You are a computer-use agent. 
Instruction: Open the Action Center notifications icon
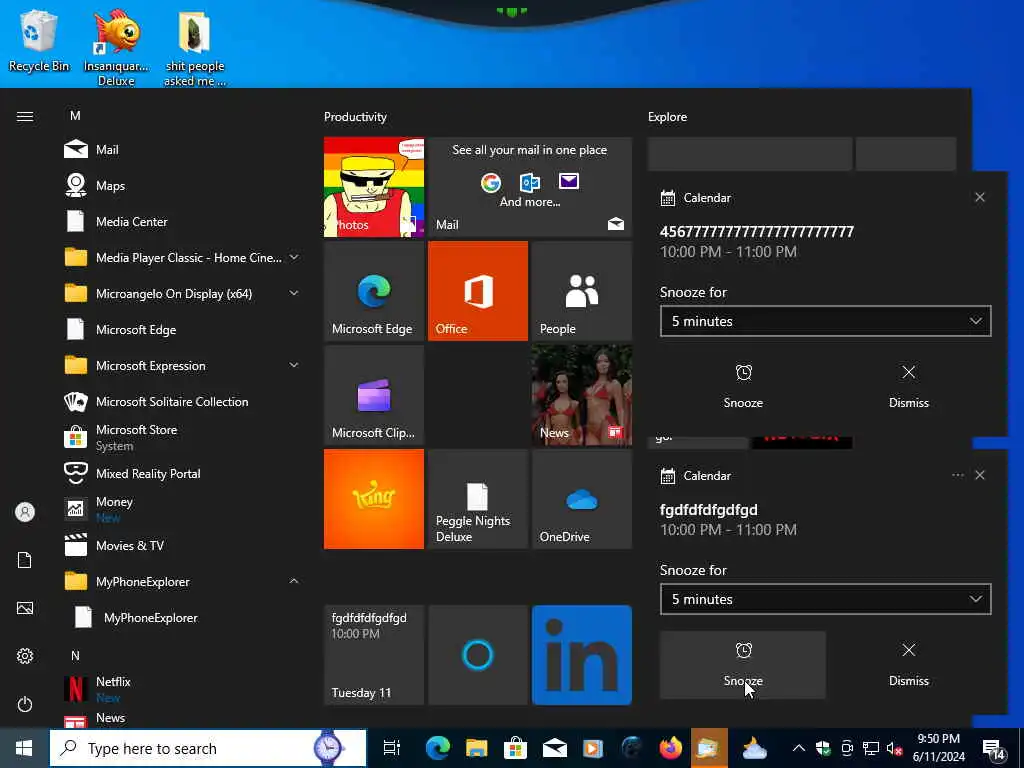(x=993, y=750)
